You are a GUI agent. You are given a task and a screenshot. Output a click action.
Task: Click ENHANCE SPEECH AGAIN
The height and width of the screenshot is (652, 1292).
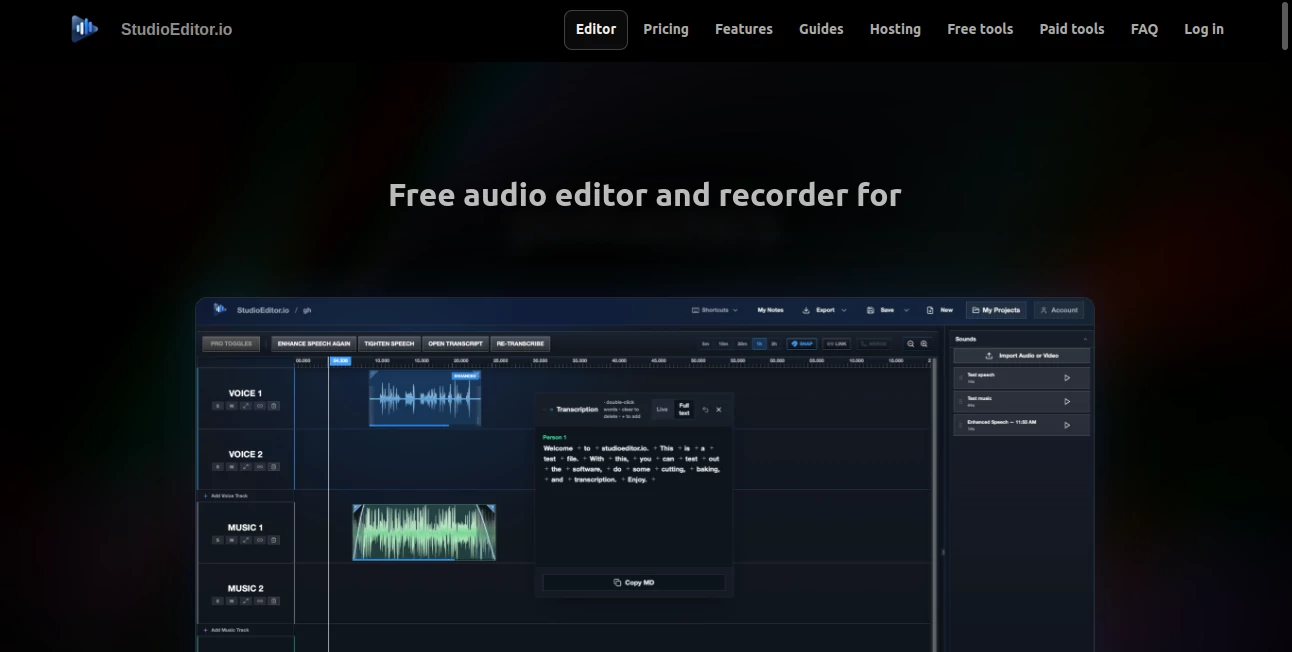[314, 344]
